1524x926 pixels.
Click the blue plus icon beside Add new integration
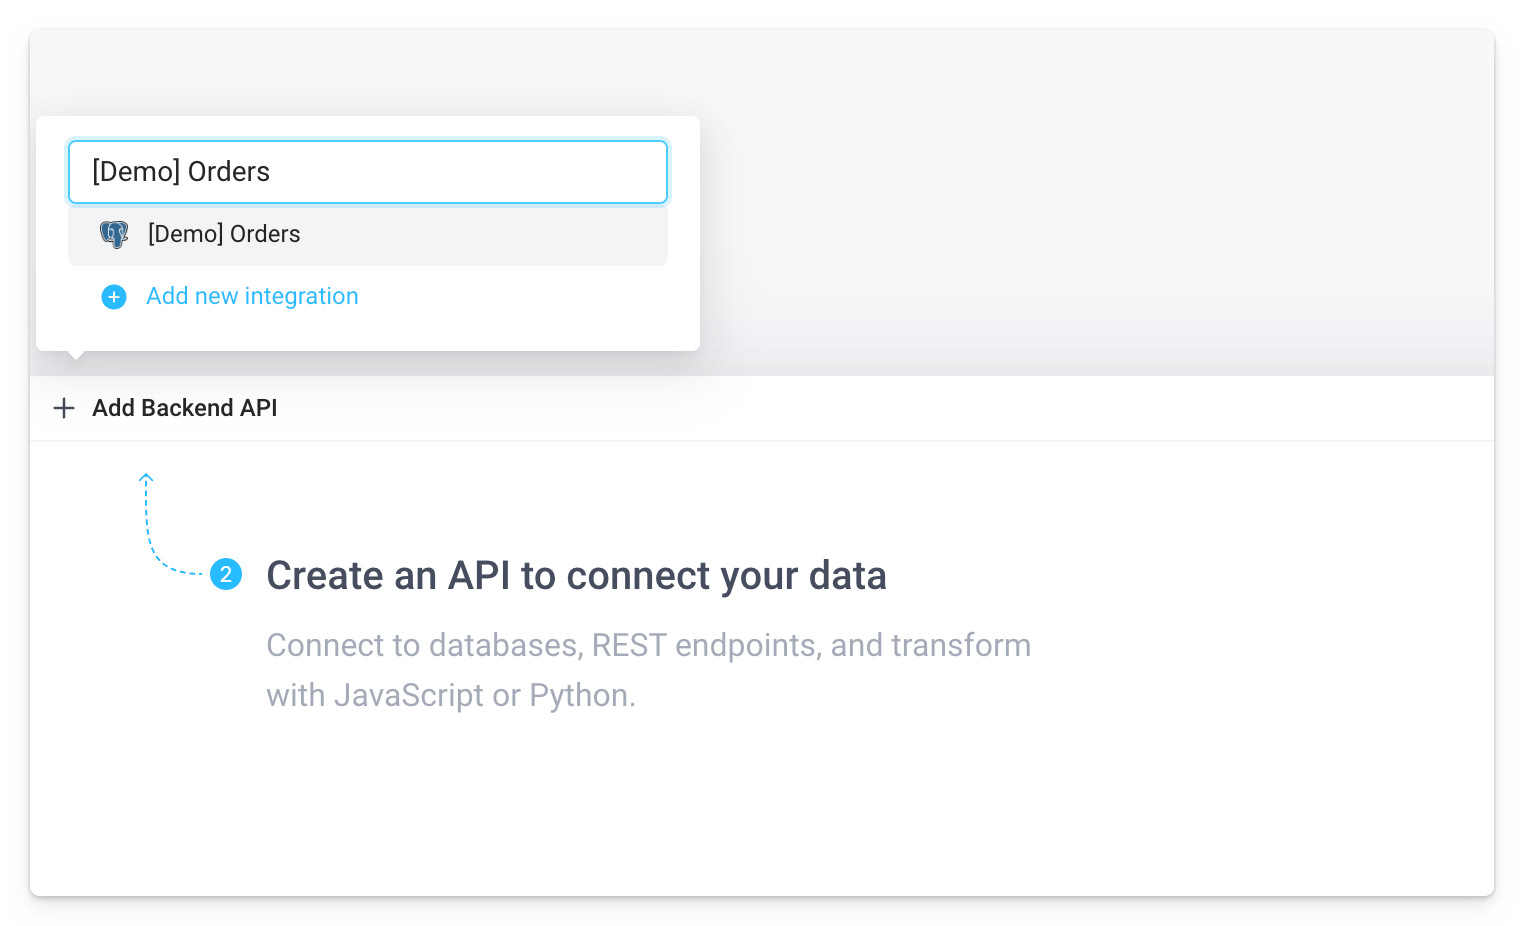(113, 297)
